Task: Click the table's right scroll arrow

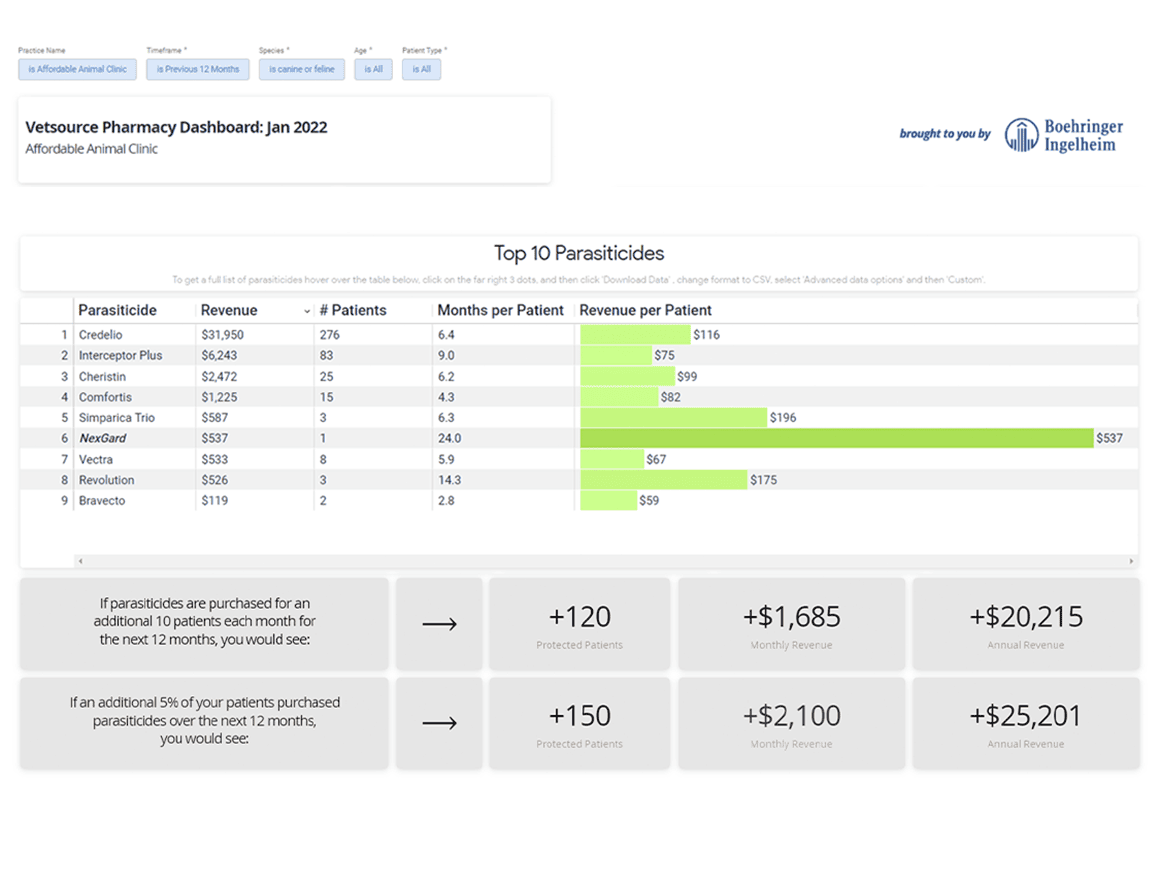Action: click(1131, 562)
